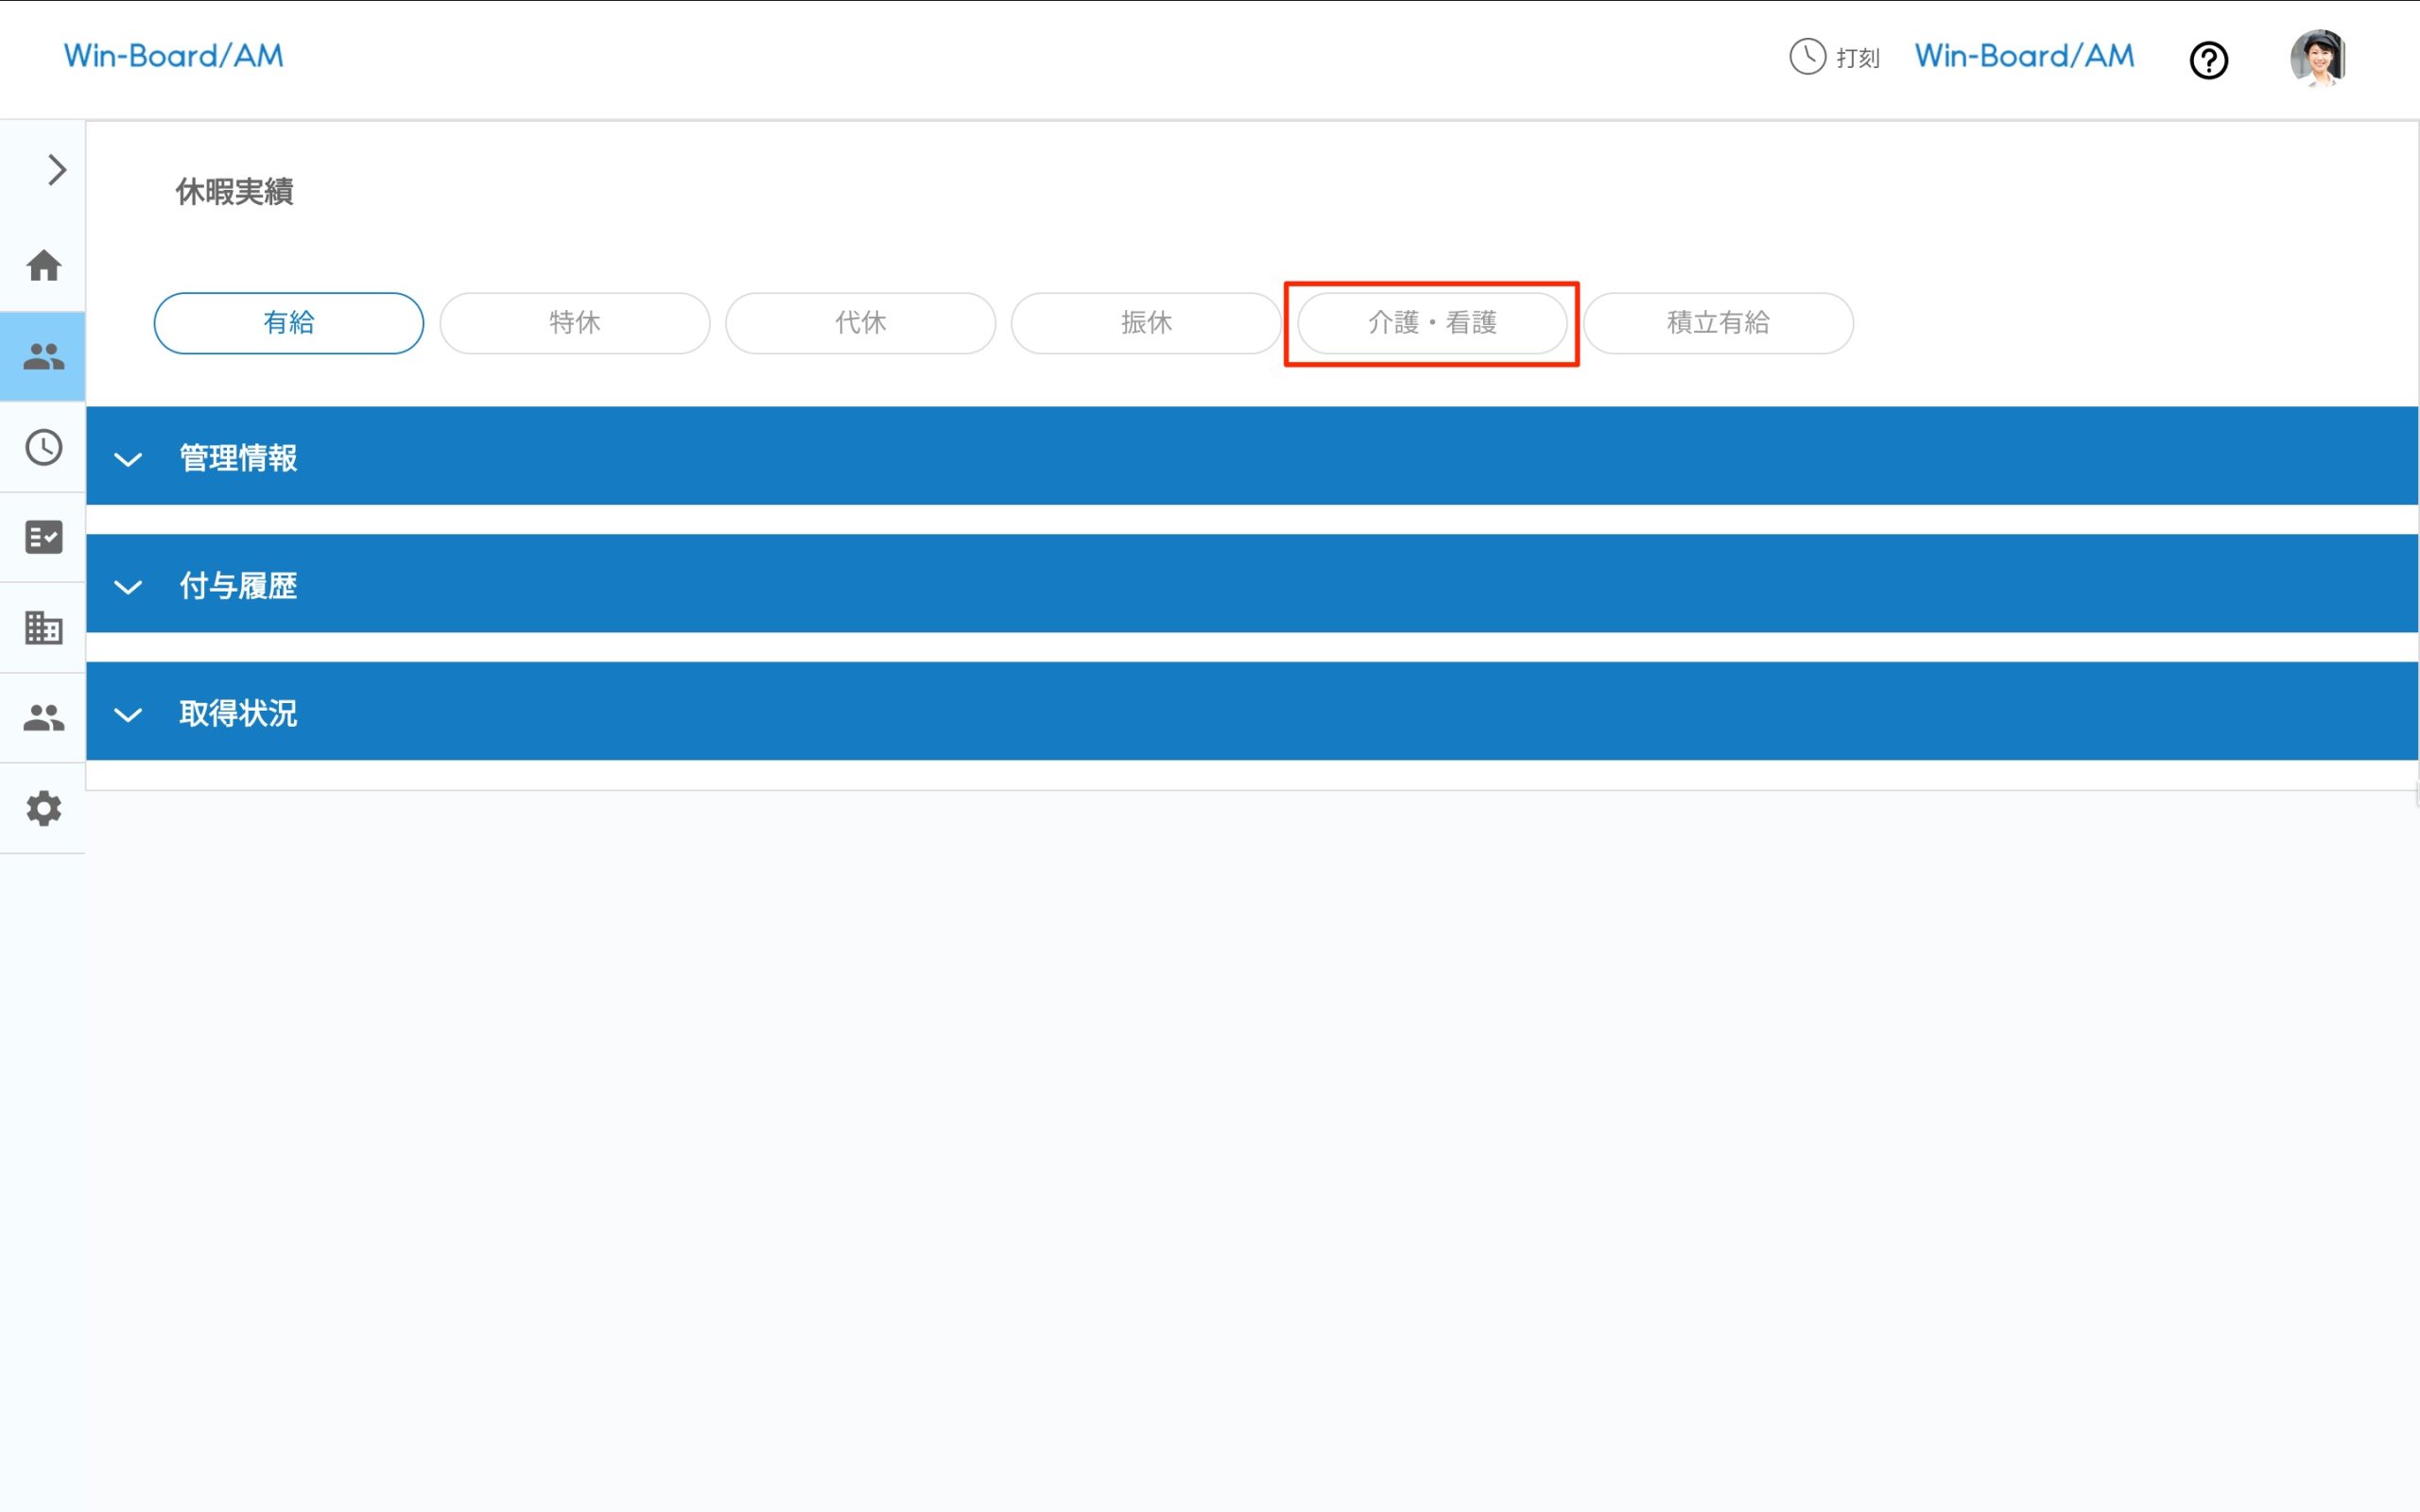
Task: Switch to the 積立有給 tab
Action: click(x=1717, y=323)
